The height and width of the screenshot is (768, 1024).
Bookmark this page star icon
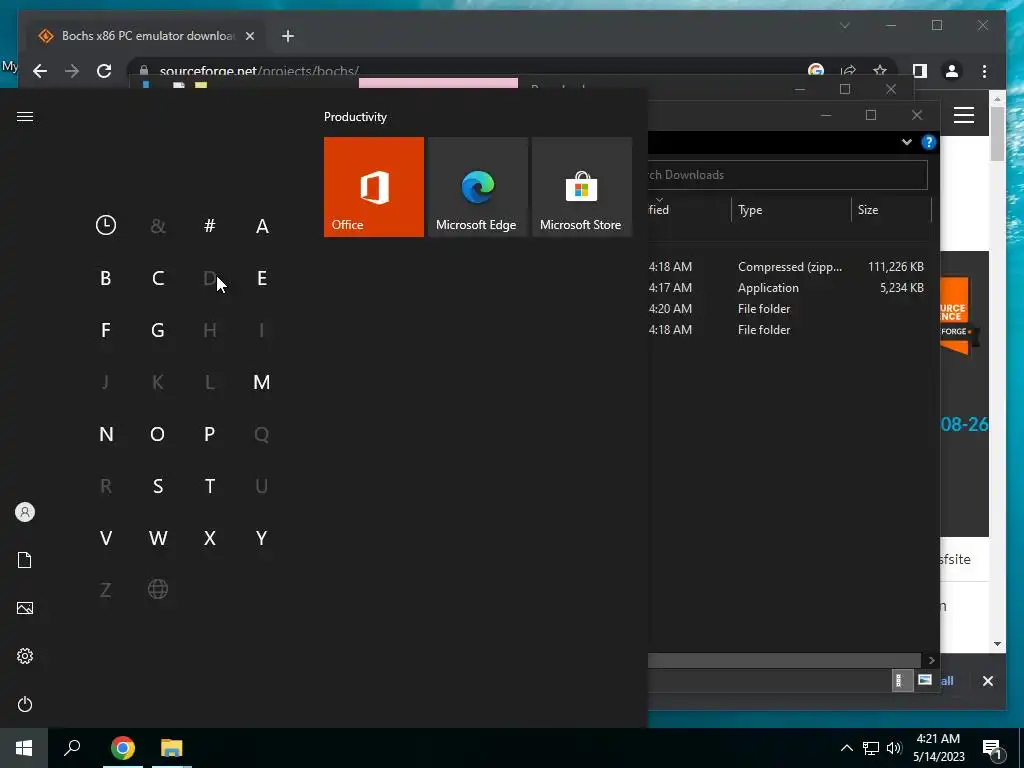880,71
